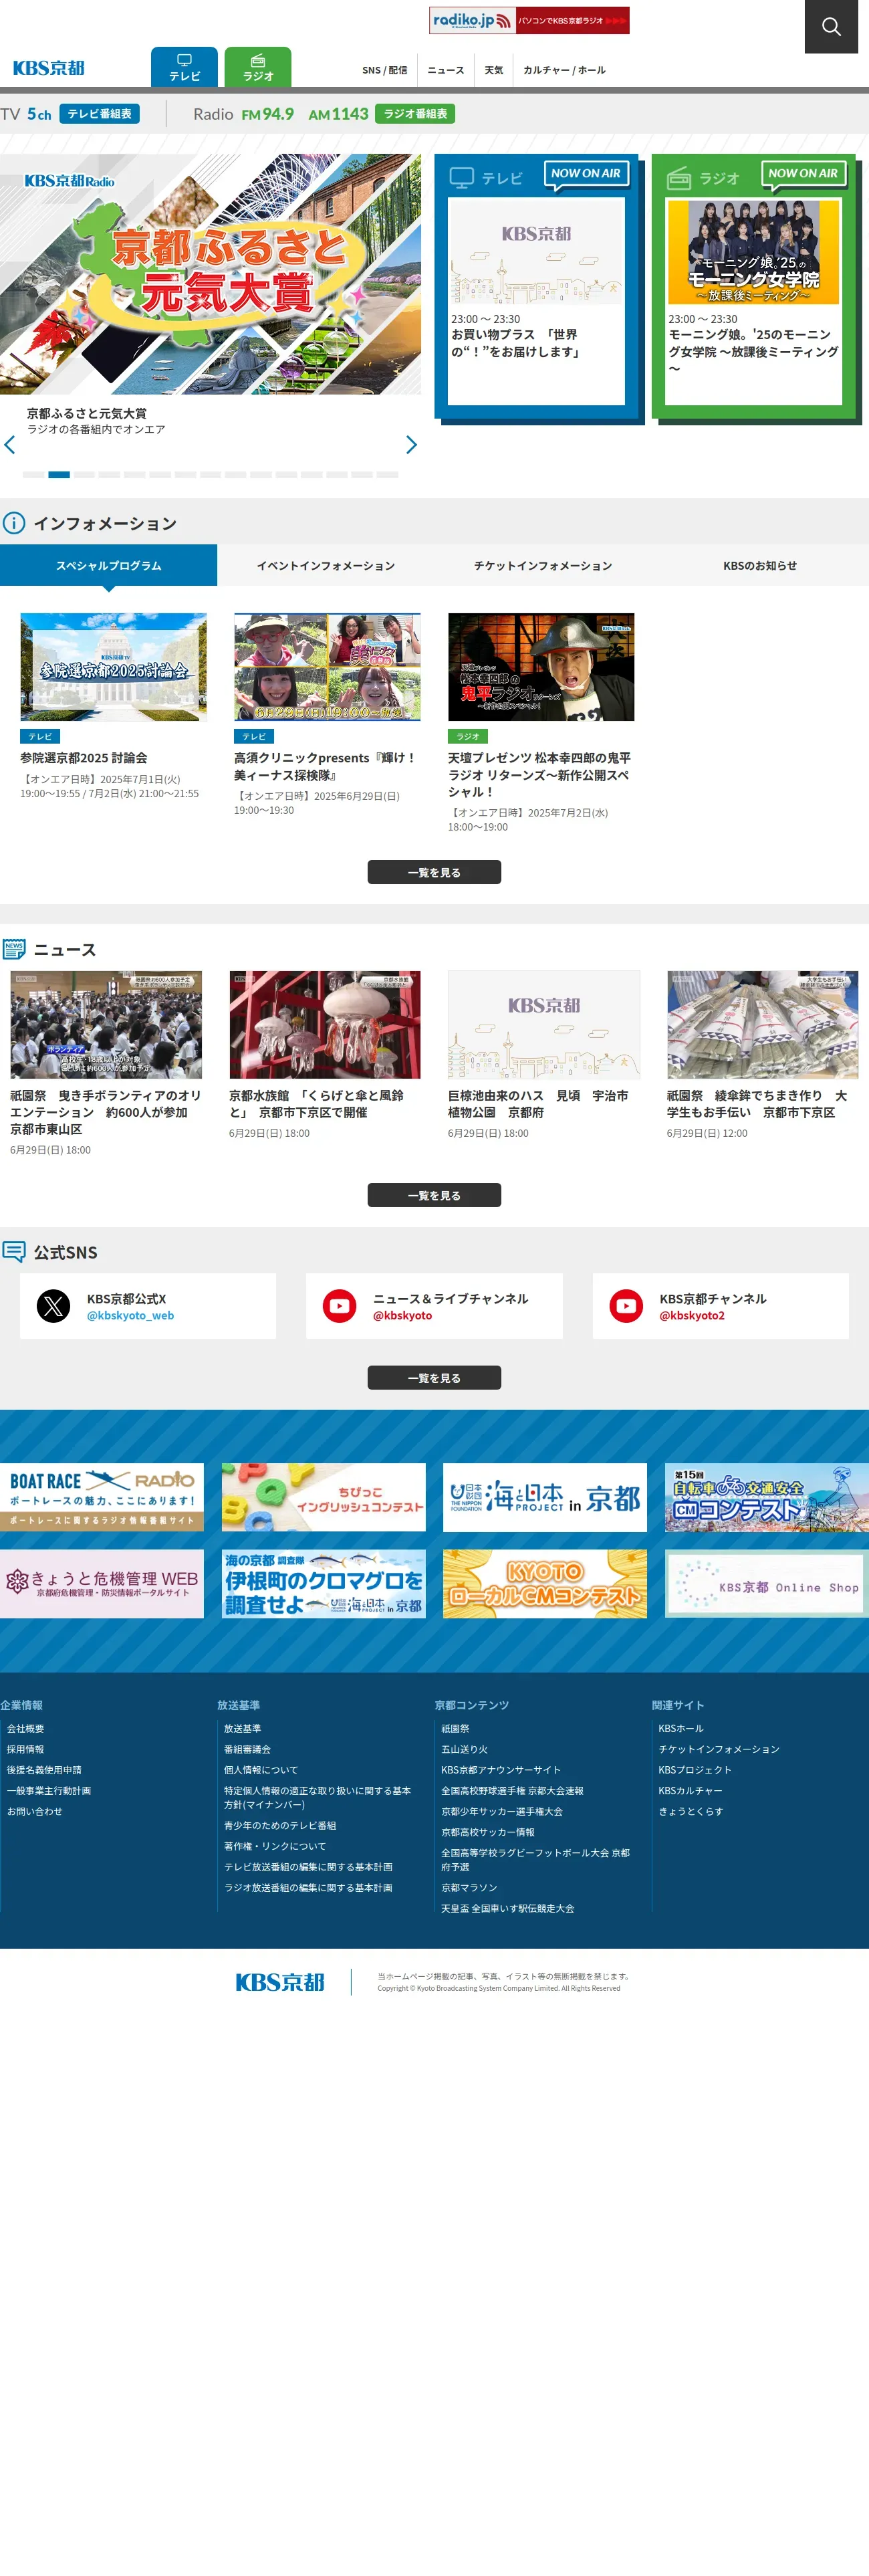Viewport: 869px width, 2576px height.
Task: Click YouTube icon for KBS京都チャンネル
Action: [627, 1306]
